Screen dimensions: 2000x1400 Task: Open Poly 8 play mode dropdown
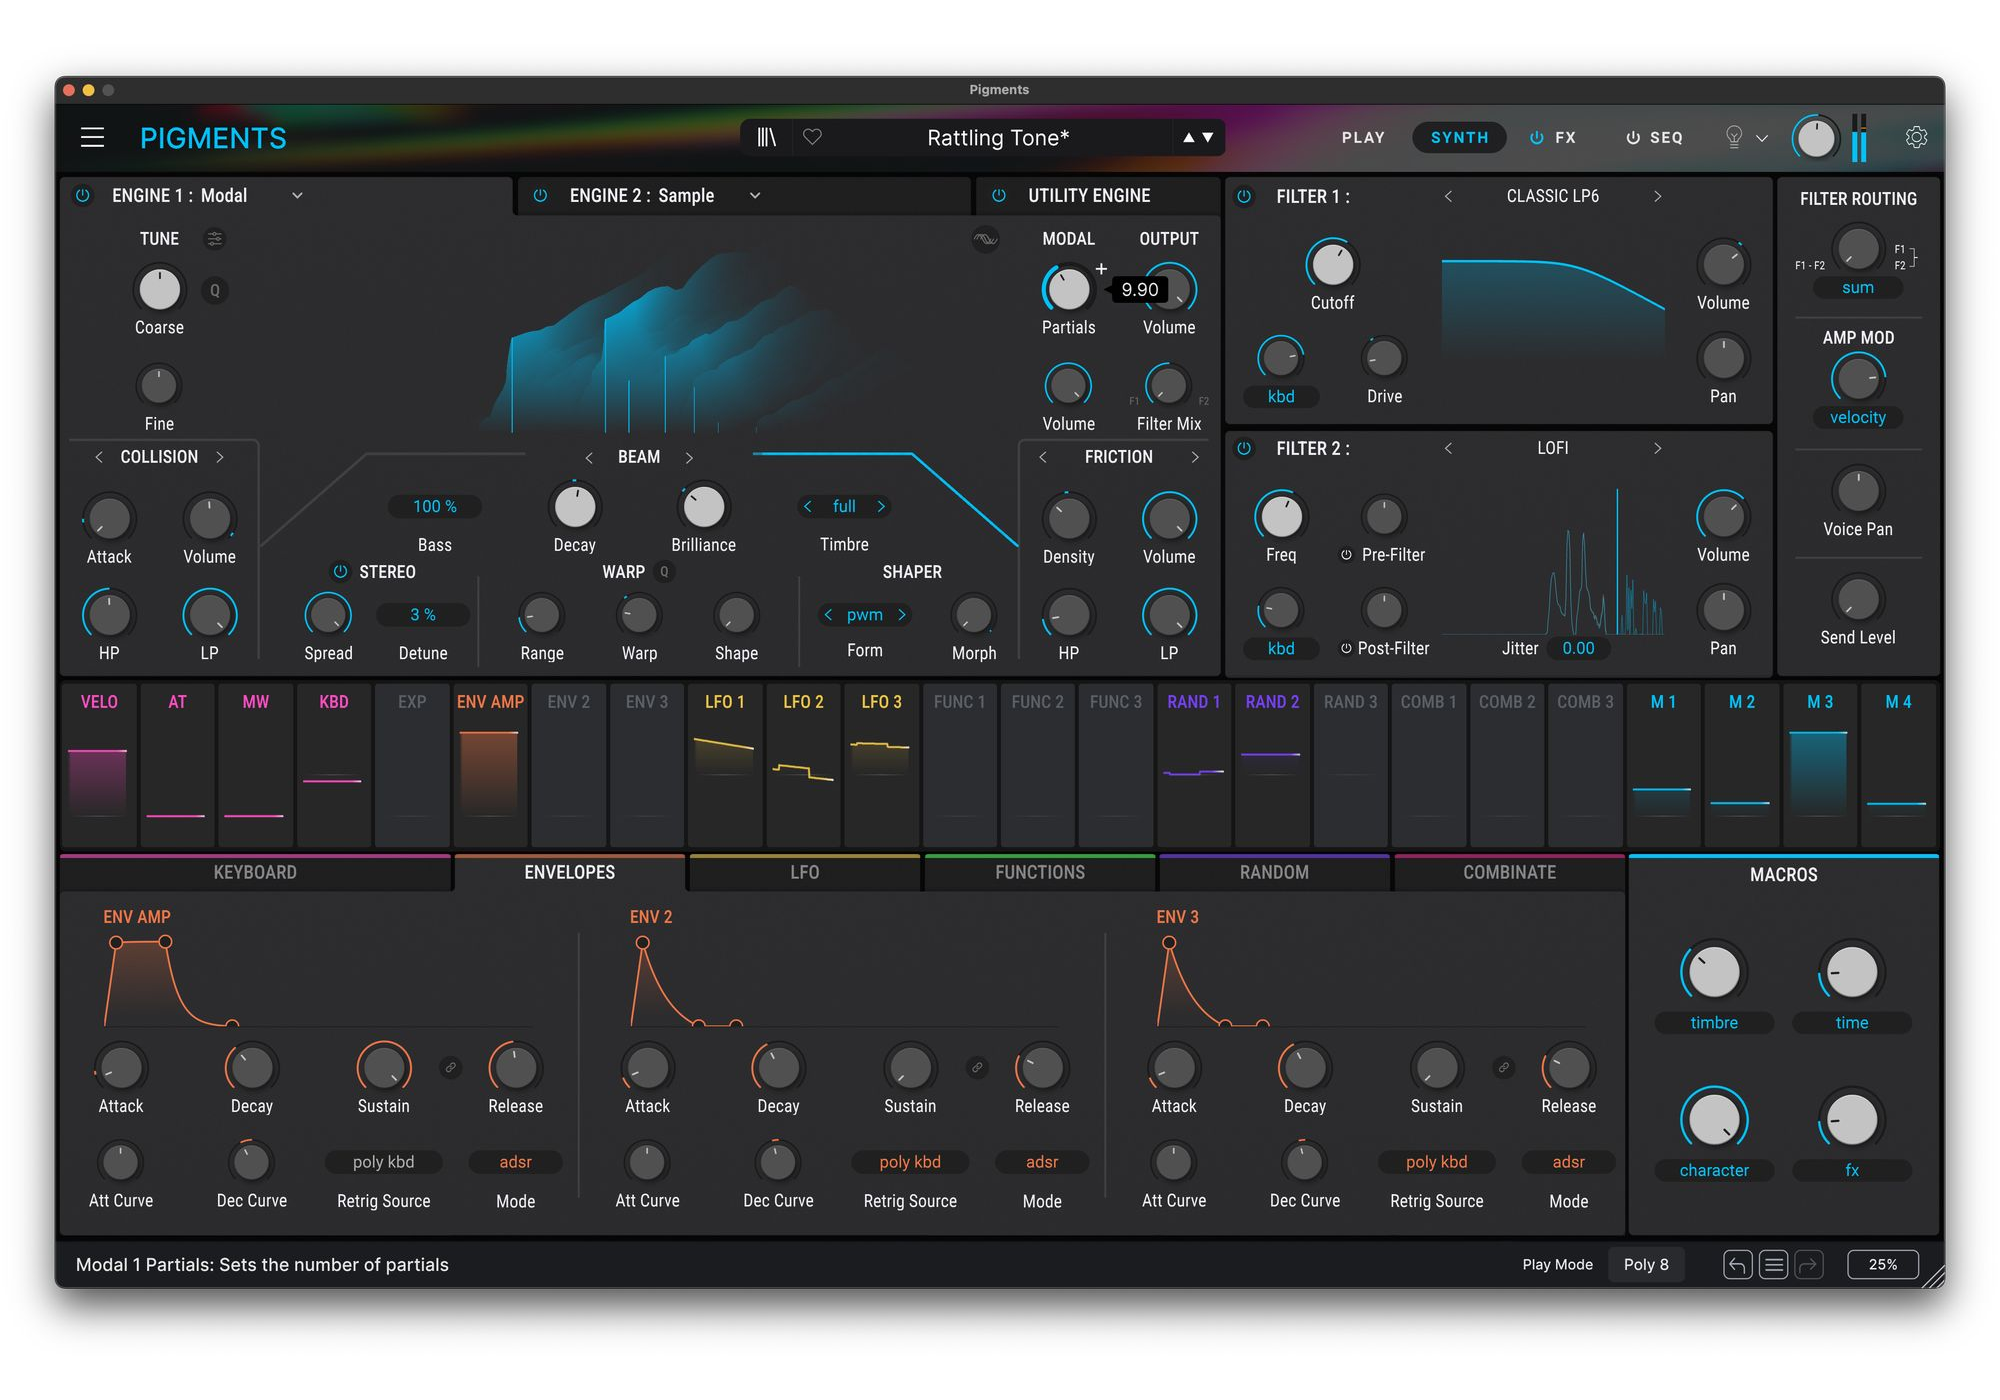(x=1646, y=1264)
